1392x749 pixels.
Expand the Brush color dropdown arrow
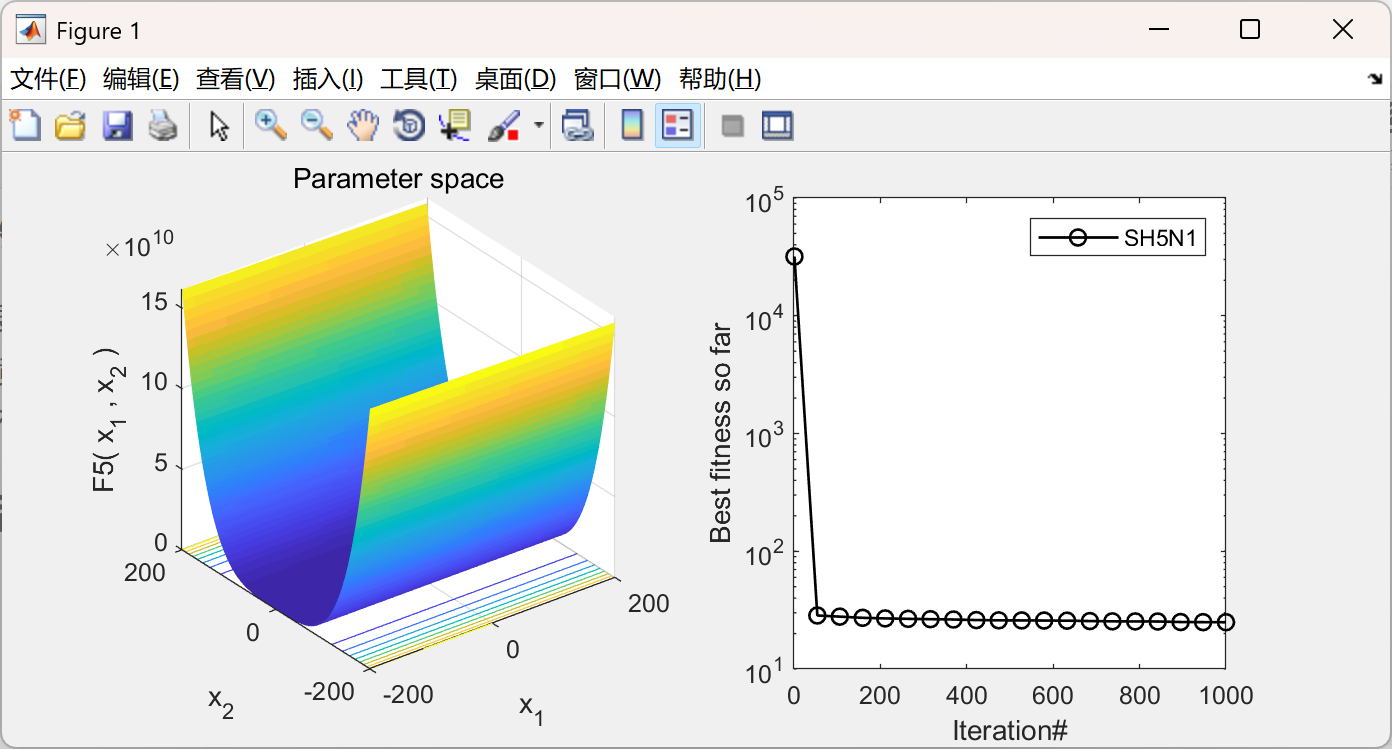[539, 125]
